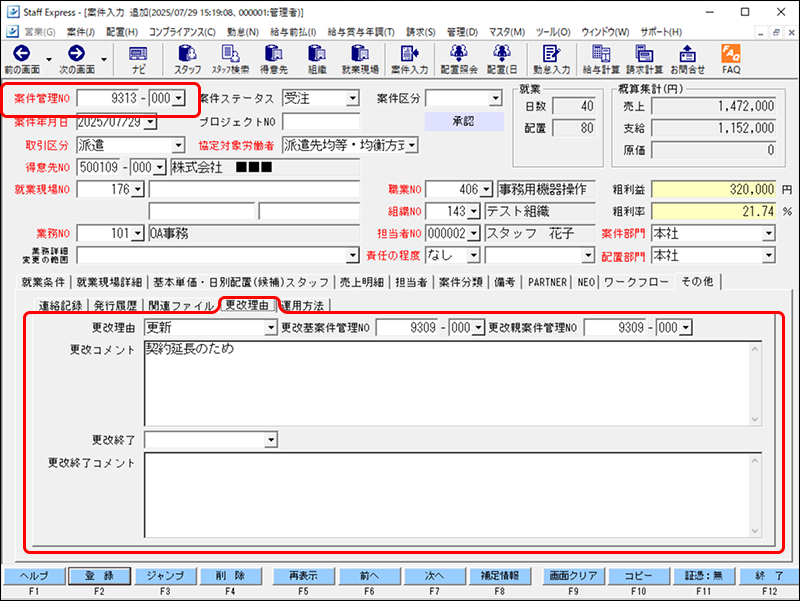Open the ナビ navigation icon
This screenshot has height=601, width=800.
click(138, 59)
